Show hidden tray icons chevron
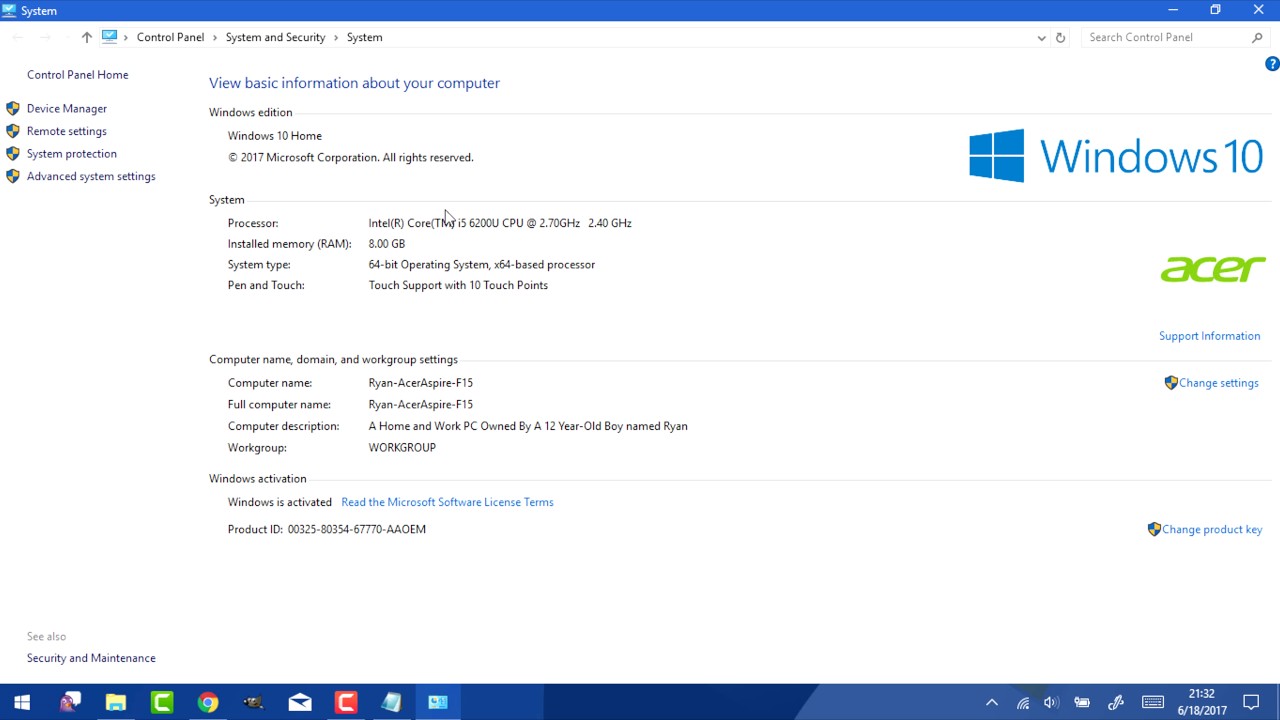The image size is (1280, 720). pyautogui.click(x=992, y=702)
